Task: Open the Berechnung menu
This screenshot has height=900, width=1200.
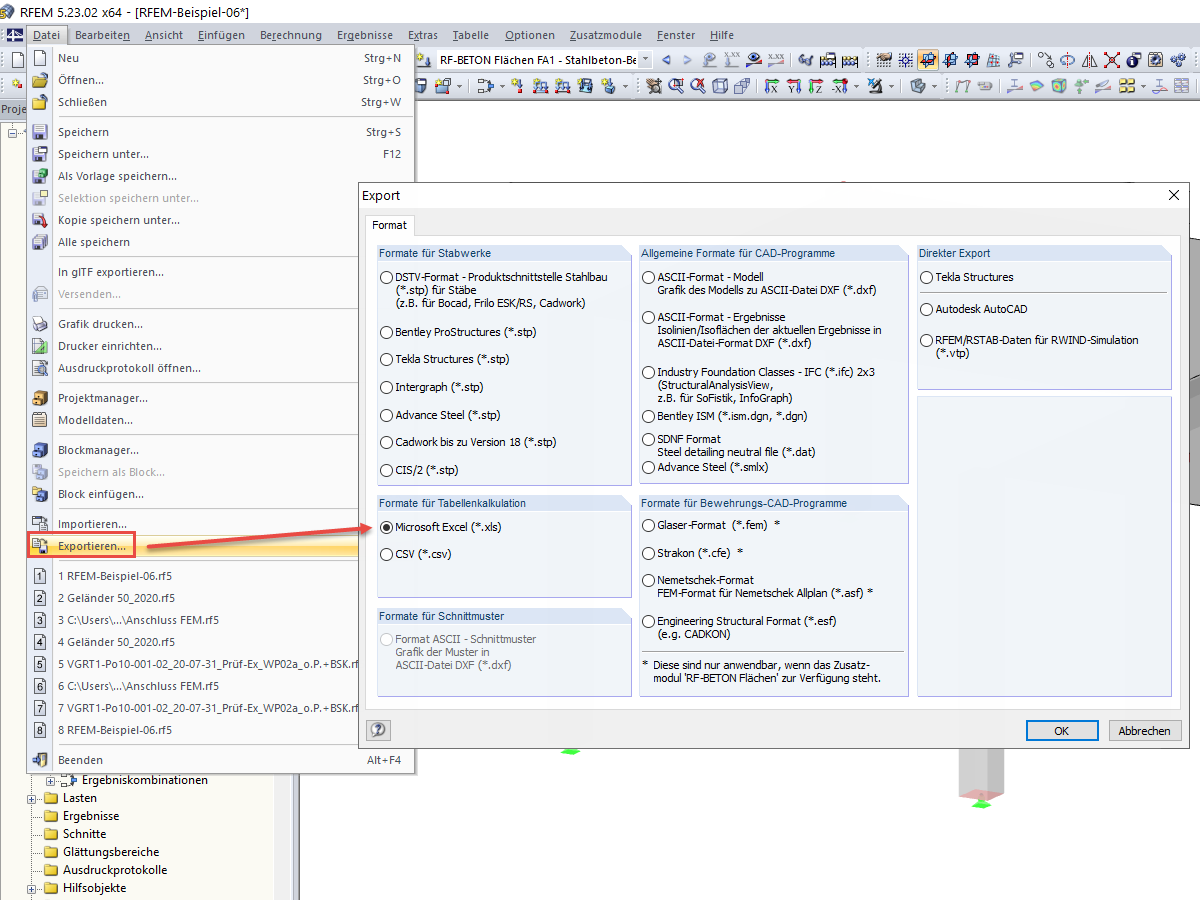Action: coord(290,35)
